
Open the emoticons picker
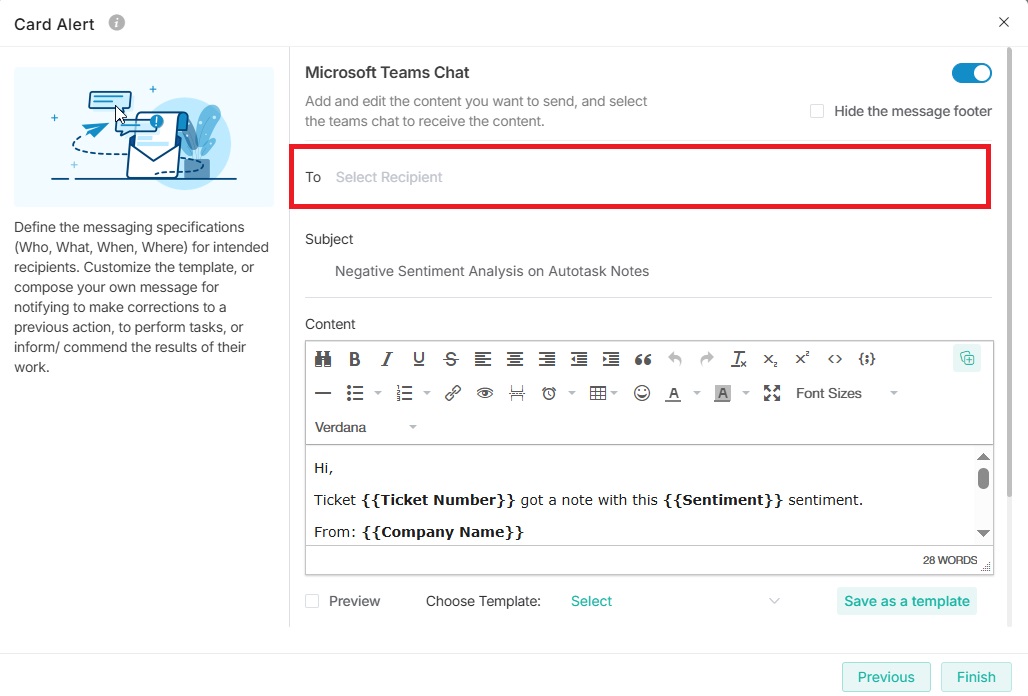tap(642, 393)
